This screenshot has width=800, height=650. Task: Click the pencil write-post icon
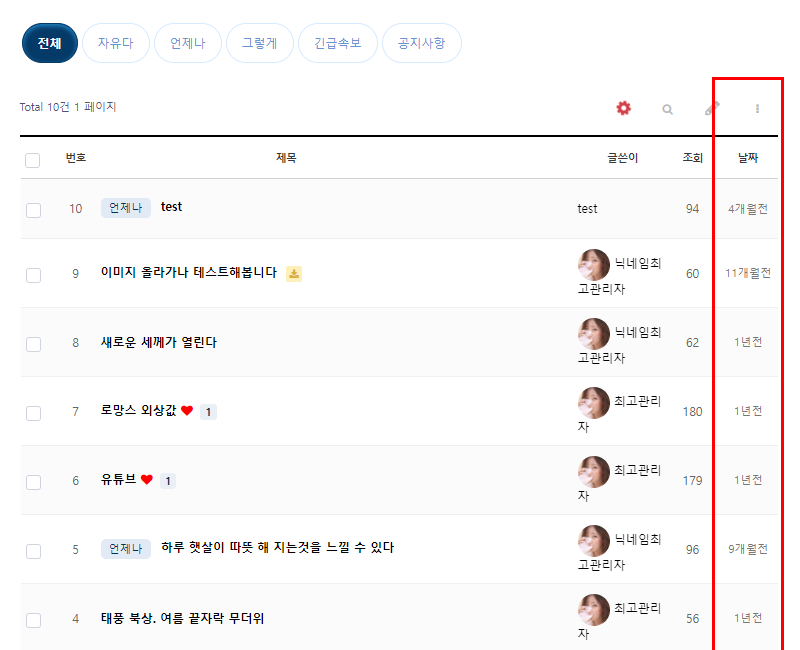[x=712, y=108]
